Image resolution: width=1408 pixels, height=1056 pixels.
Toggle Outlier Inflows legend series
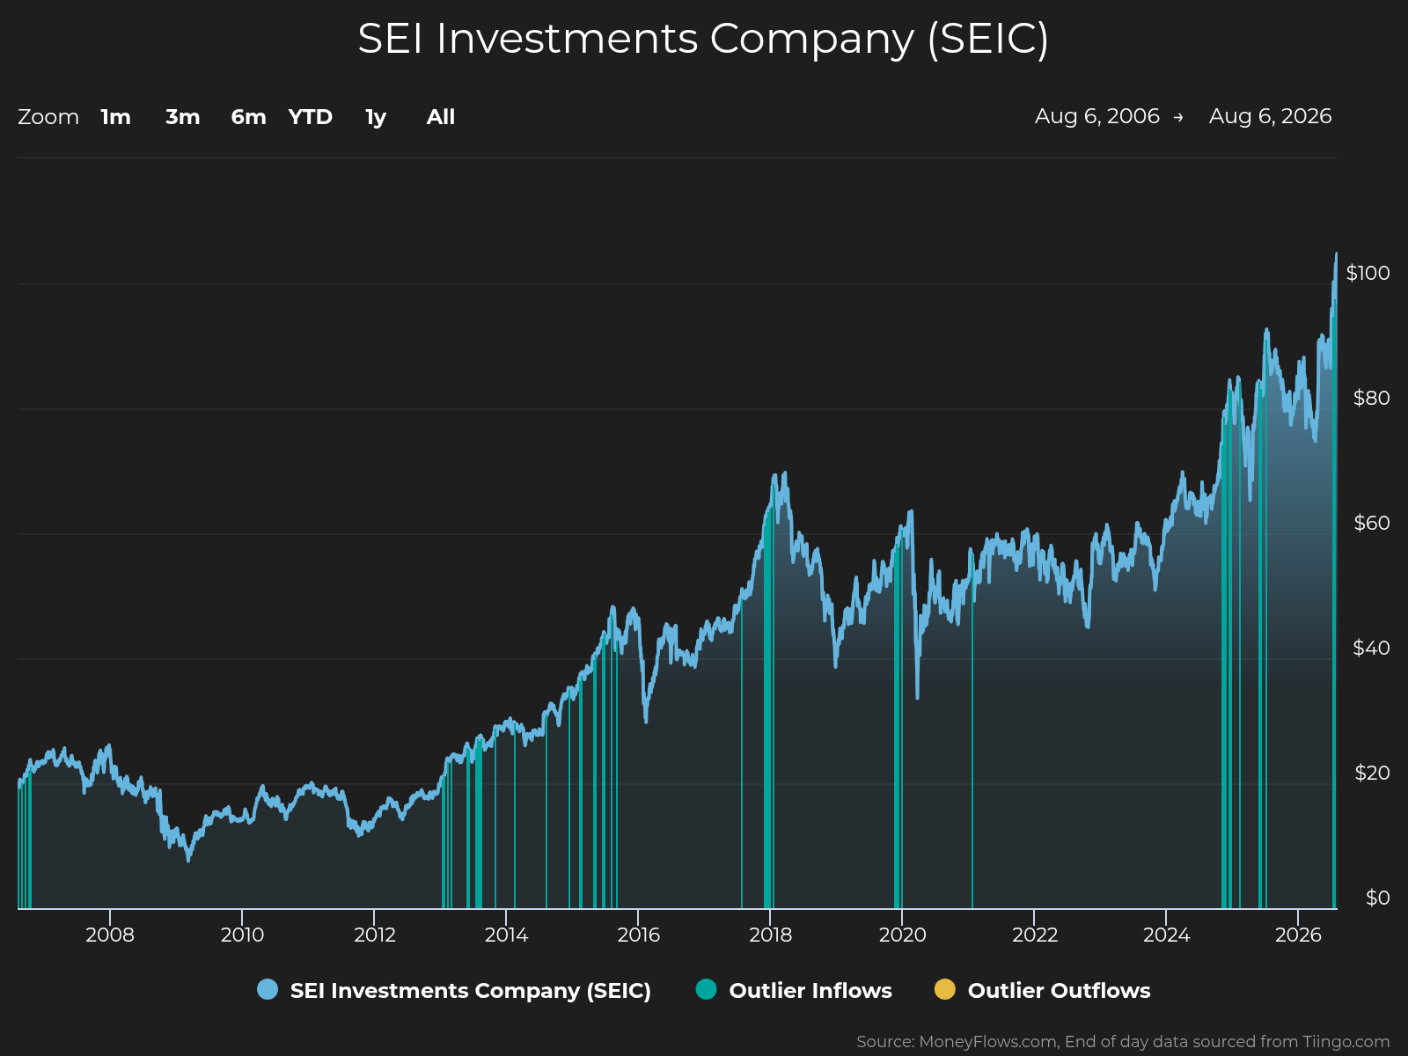point(794,990)
